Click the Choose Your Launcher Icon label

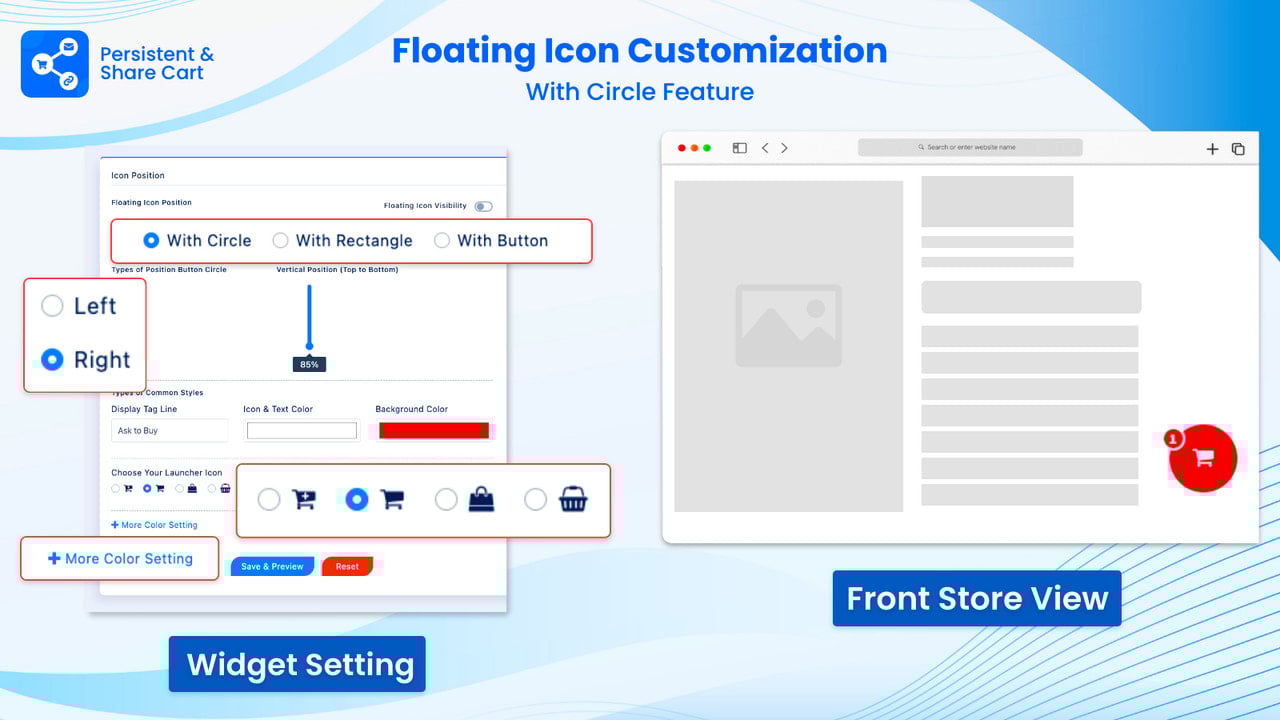click(167, 473)
